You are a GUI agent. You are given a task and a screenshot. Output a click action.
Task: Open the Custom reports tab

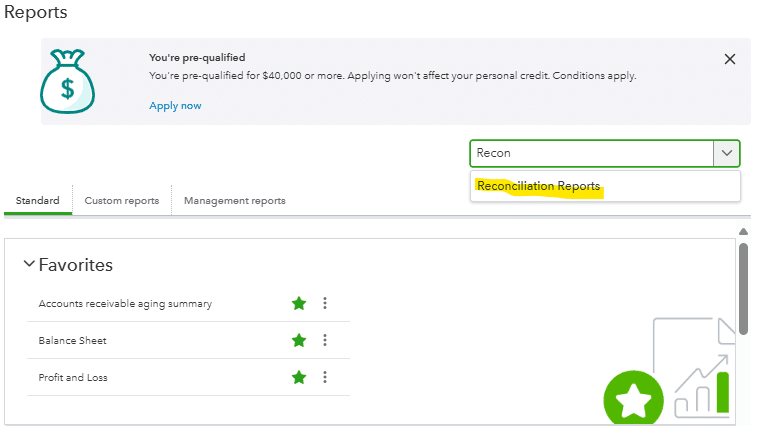coord(122,201)
